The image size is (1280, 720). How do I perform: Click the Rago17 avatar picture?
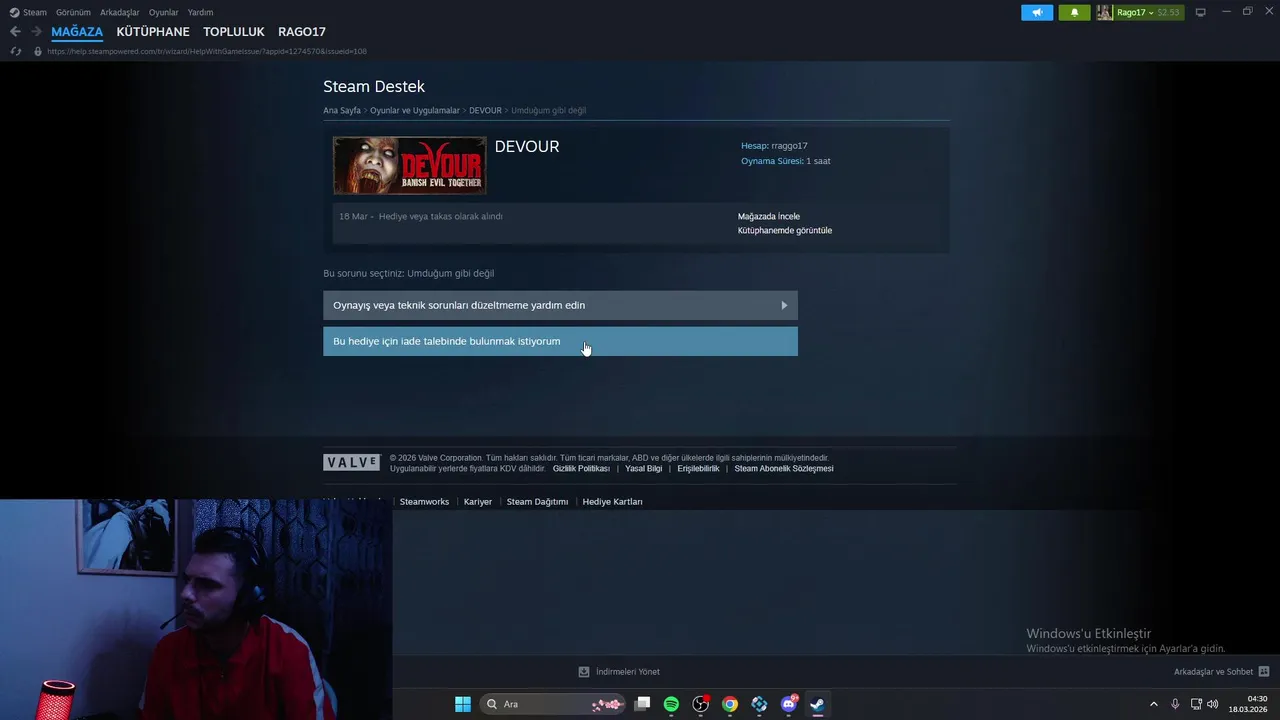coord(1104,12)
